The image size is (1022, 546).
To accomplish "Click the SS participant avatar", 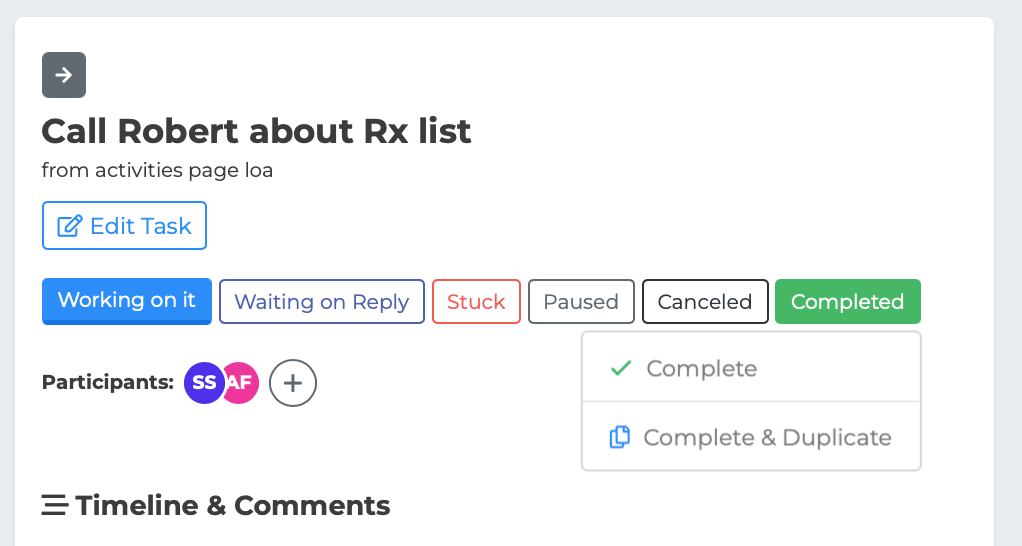I will [203, 382].
